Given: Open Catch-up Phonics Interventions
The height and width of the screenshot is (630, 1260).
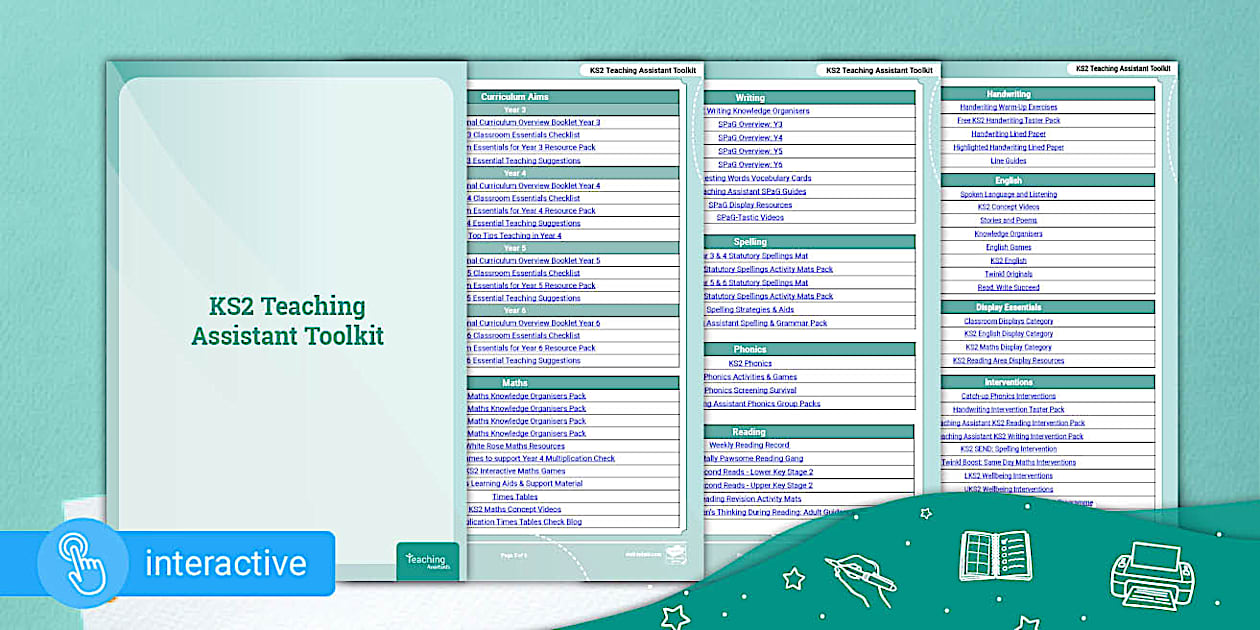Looking at the screenshot, I should 1010,395.
